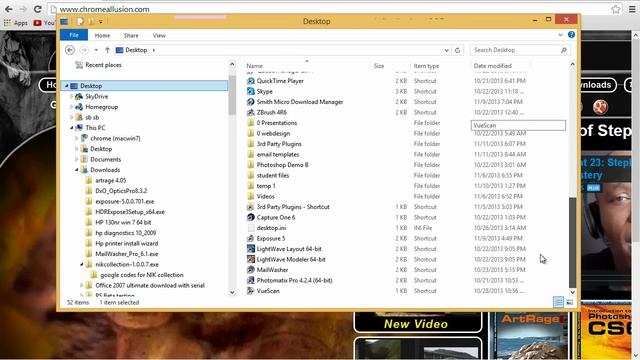Select chrome (macwin7) tree item
This screenshot has height=360, width=640.
pos(115,138)
